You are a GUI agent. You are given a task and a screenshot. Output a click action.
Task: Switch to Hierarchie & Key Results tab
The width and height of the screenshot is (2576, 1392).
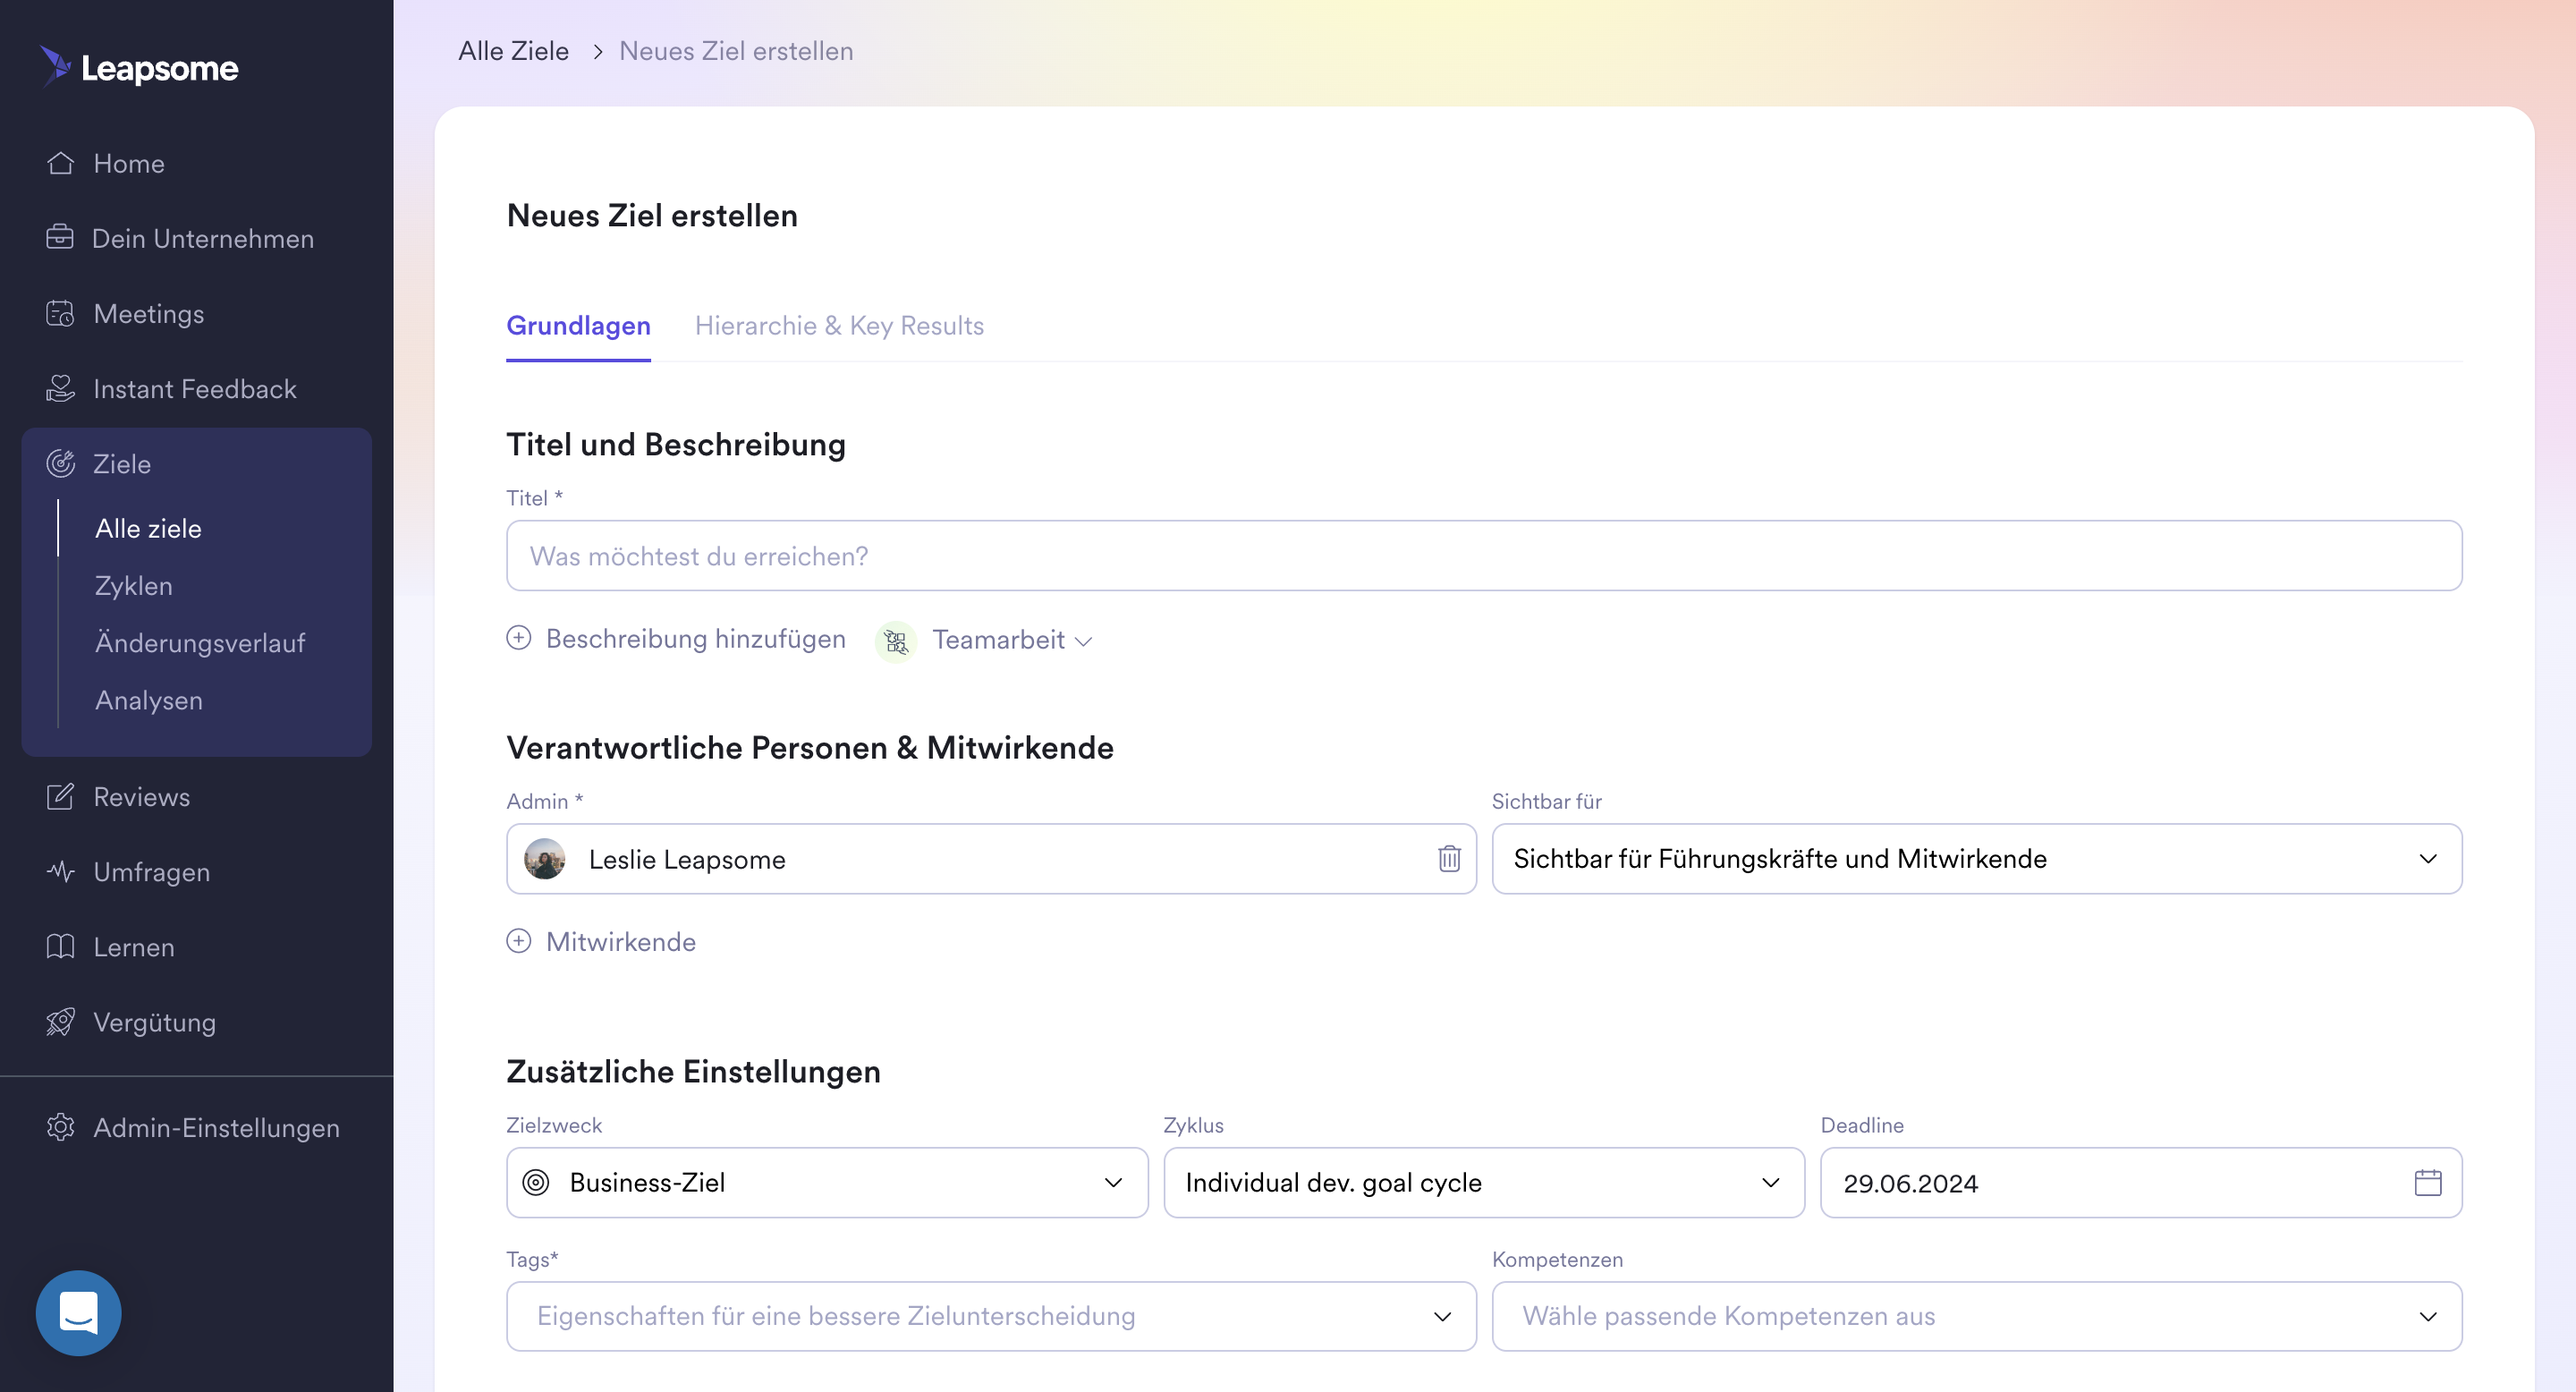(839, 326)
